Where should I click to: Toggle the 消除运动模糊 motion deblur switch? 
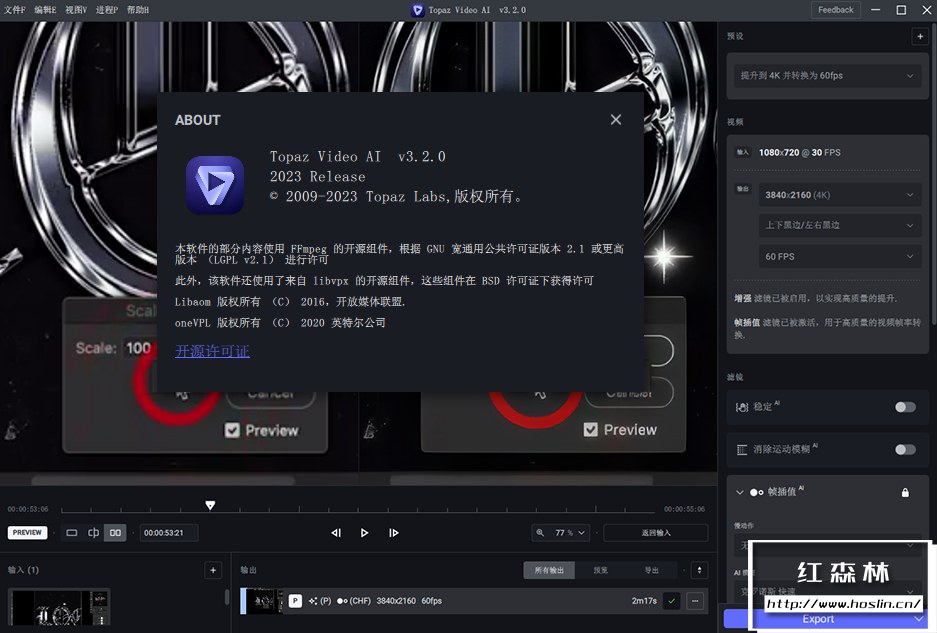905,449
